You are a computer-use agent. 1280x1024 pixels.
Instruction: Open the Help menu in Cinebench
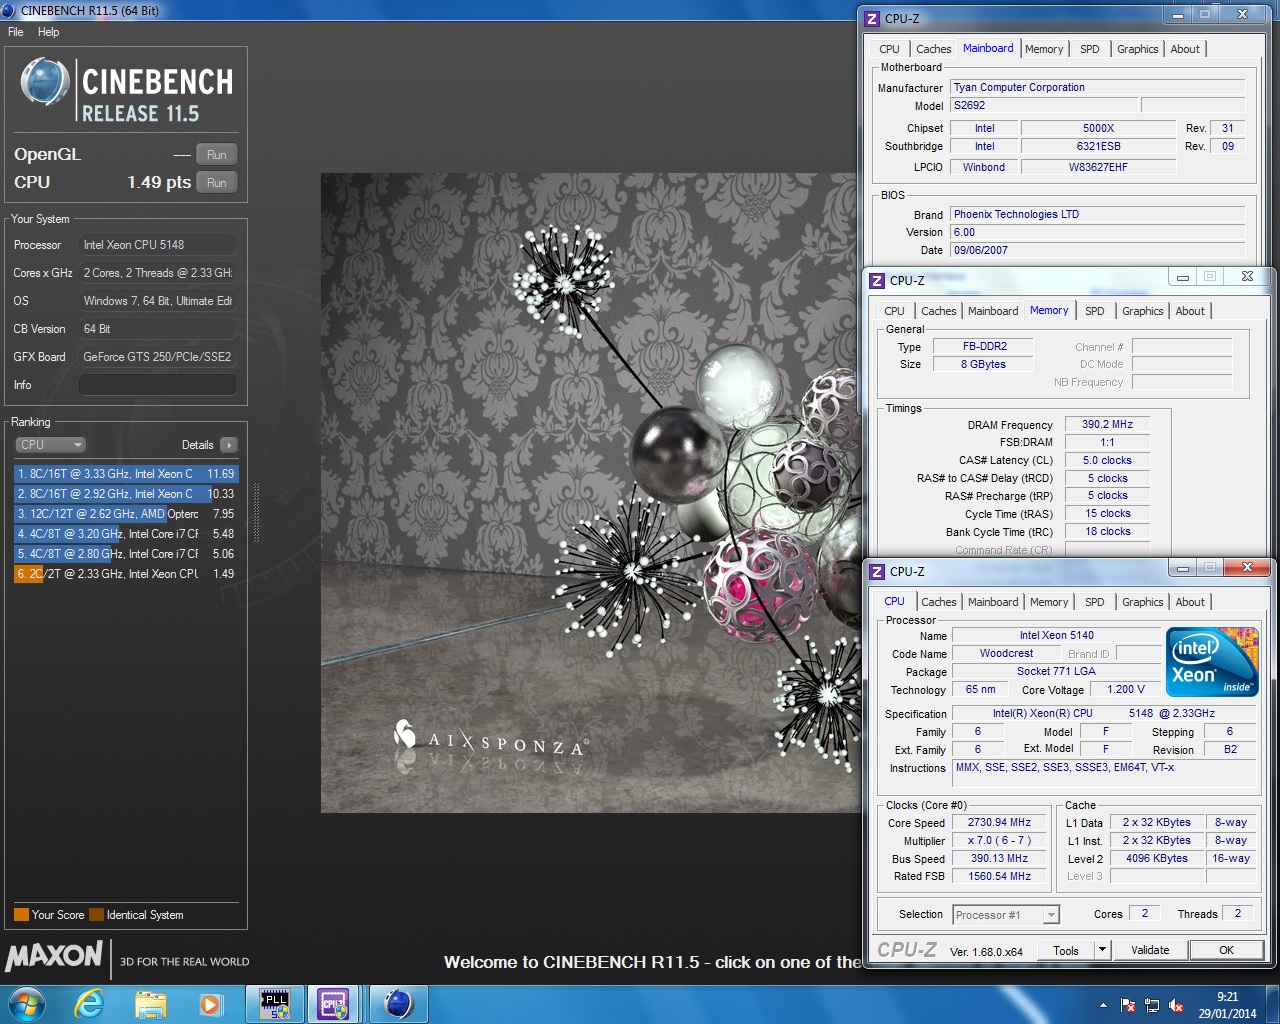point(49,32)
